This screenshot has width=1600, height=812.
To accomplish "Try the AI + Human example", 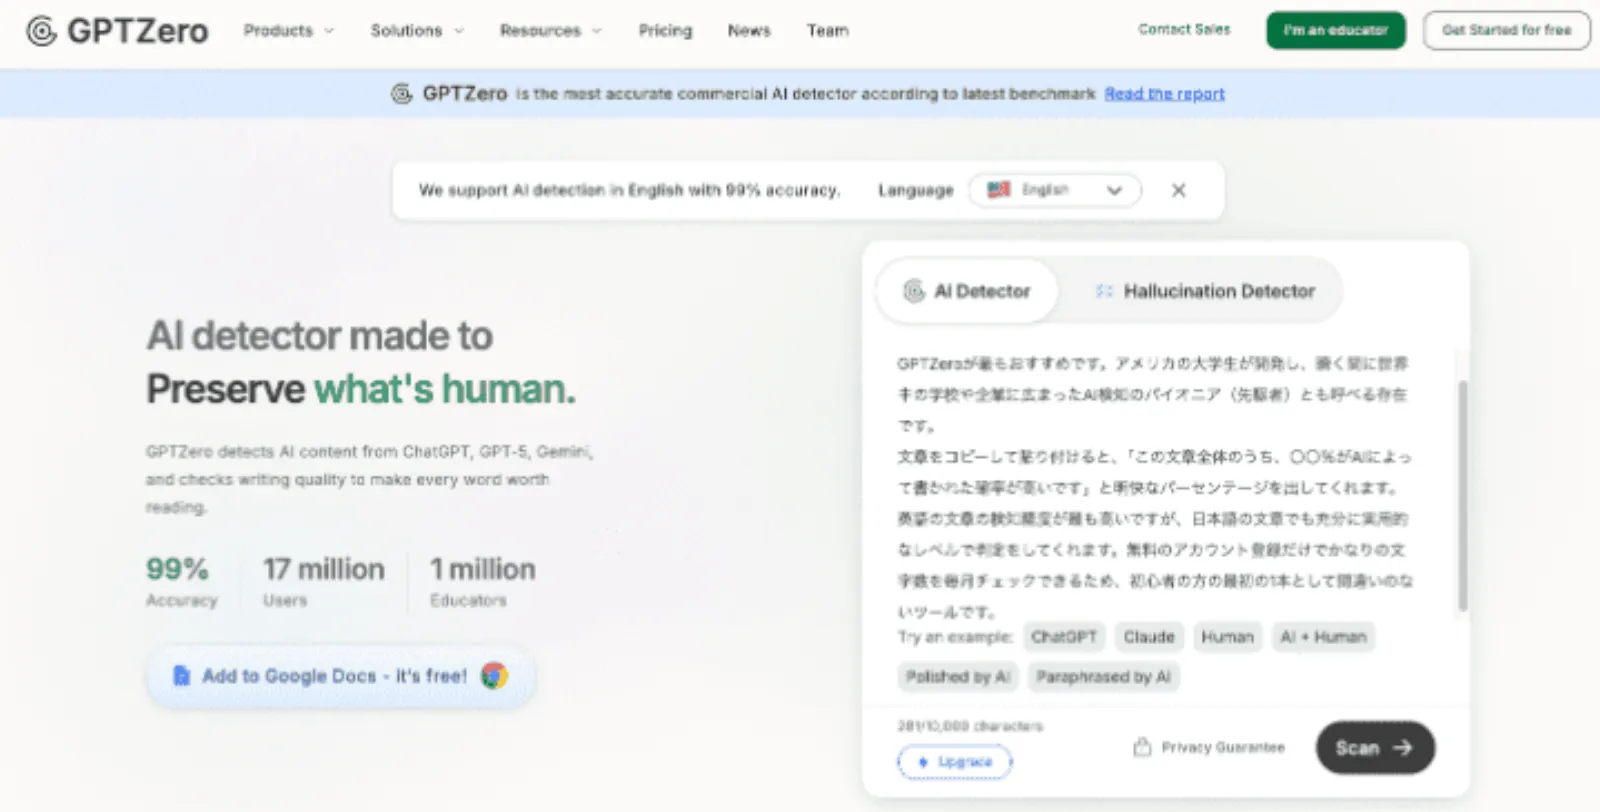I will 1323,637.
